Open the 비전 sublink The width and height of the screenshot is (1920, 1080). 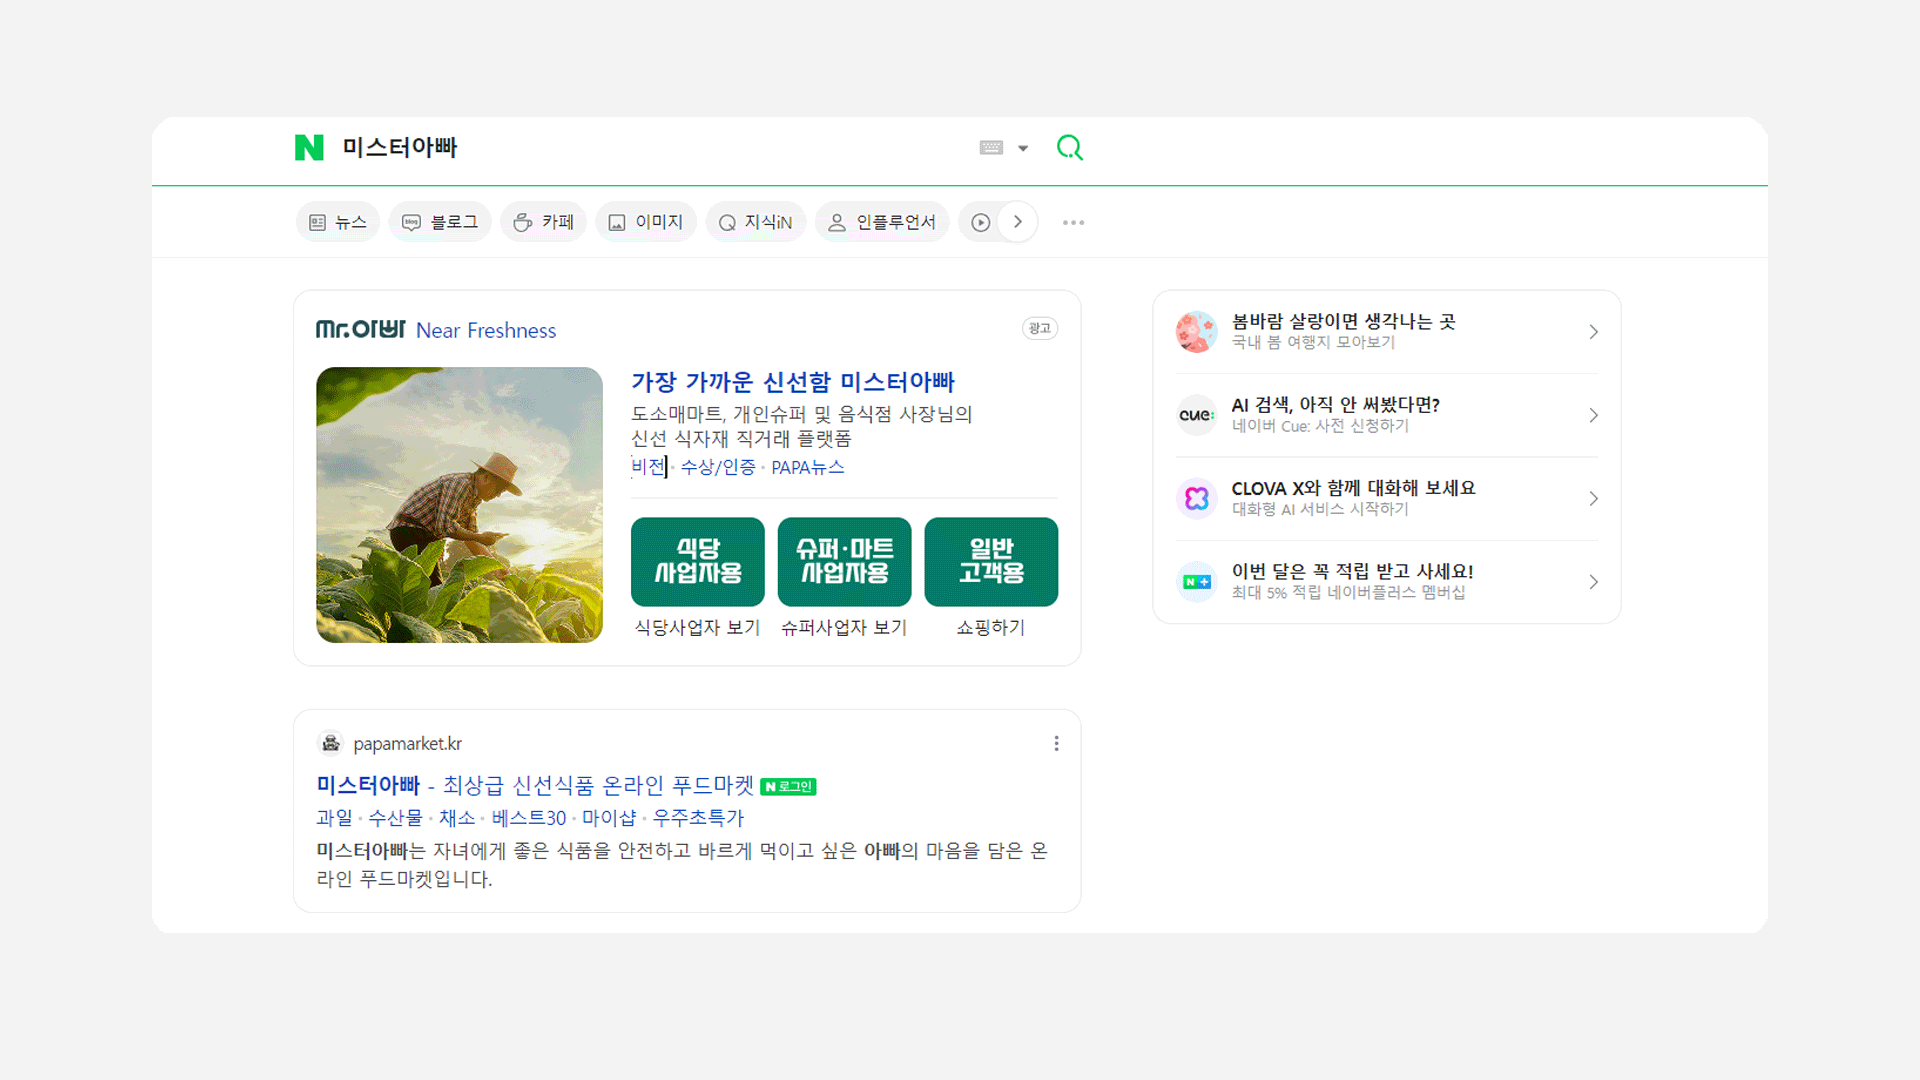pos(648,467)
